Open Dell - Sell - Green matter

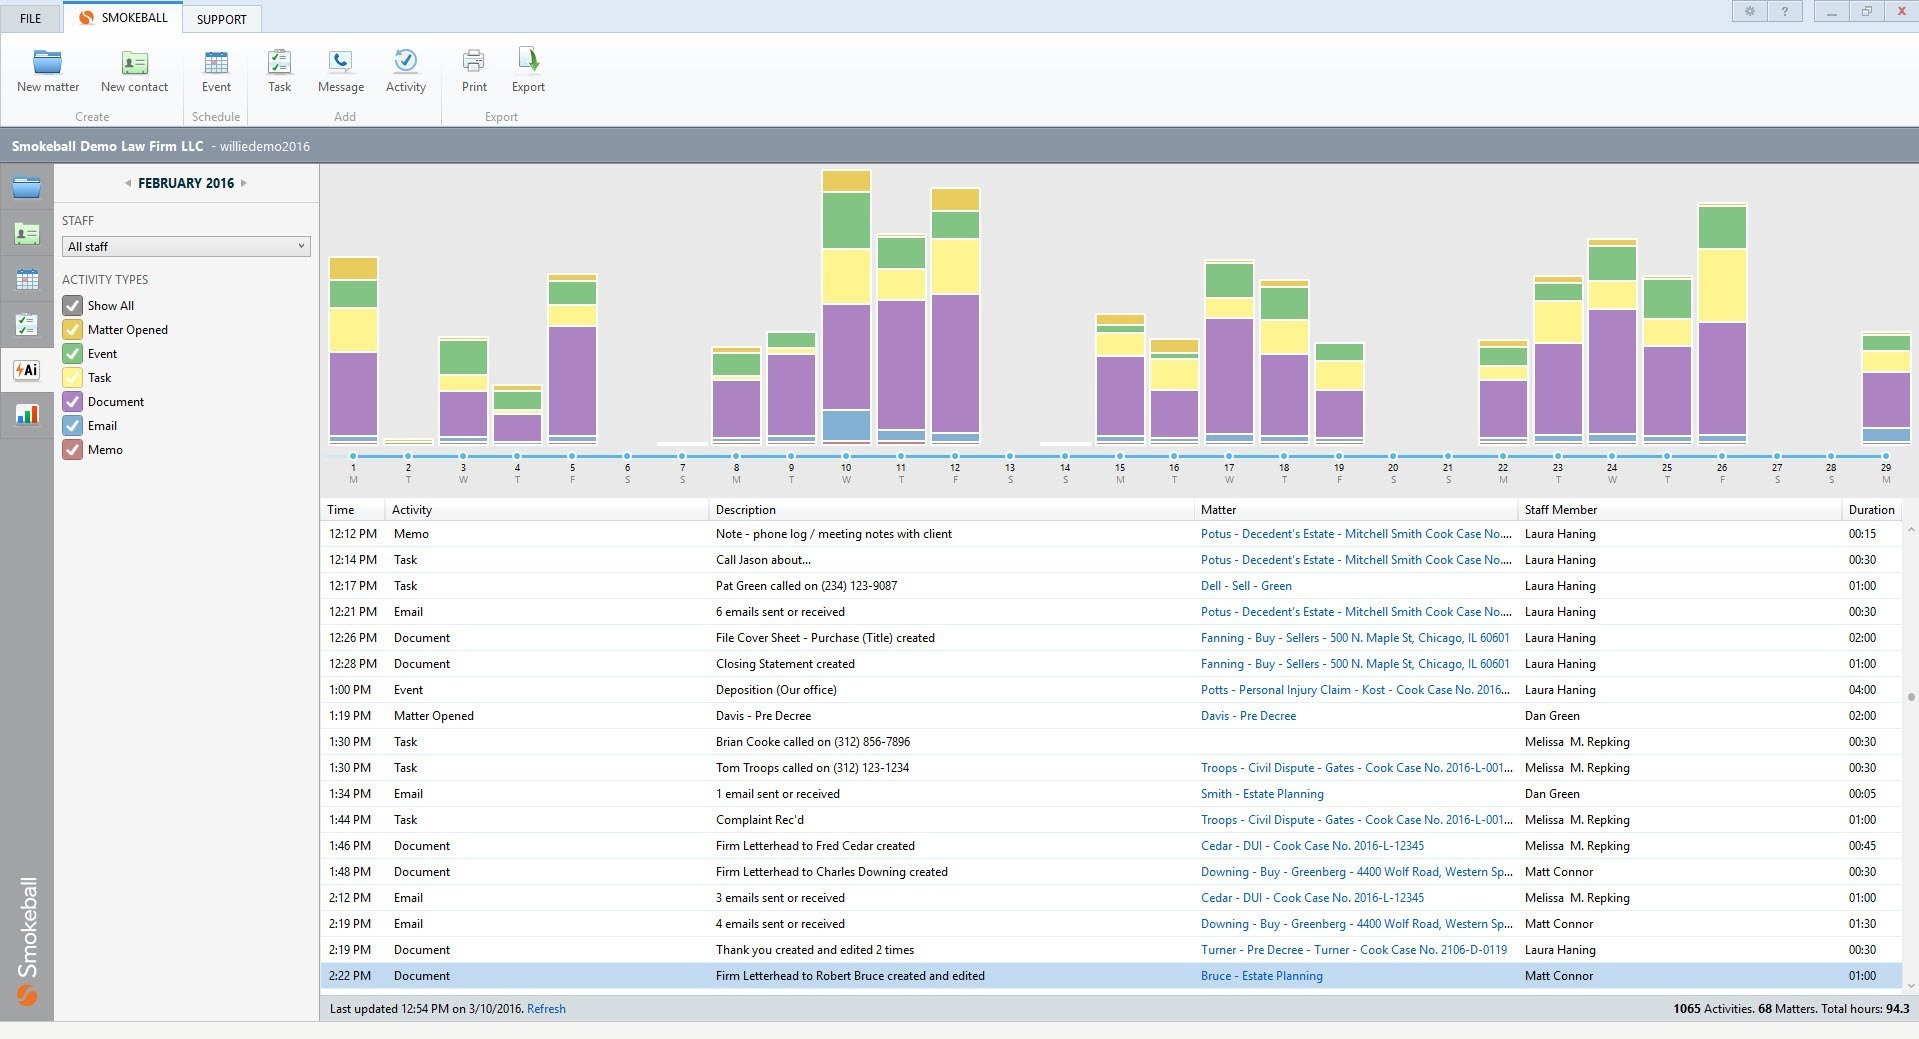[x=1246, y=585]
